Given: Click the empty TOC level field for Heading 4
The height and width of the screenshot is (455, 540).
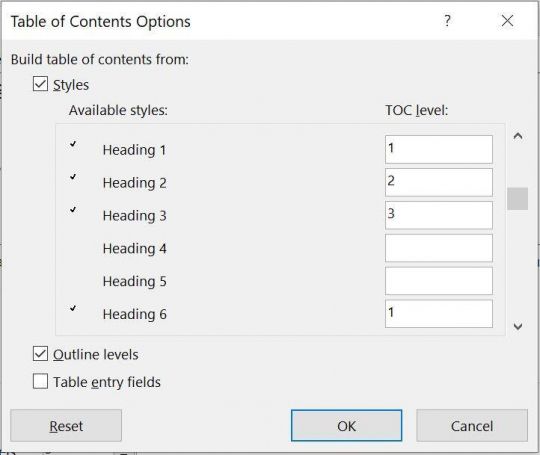Looking at the screenshot, I should (439, 248).
